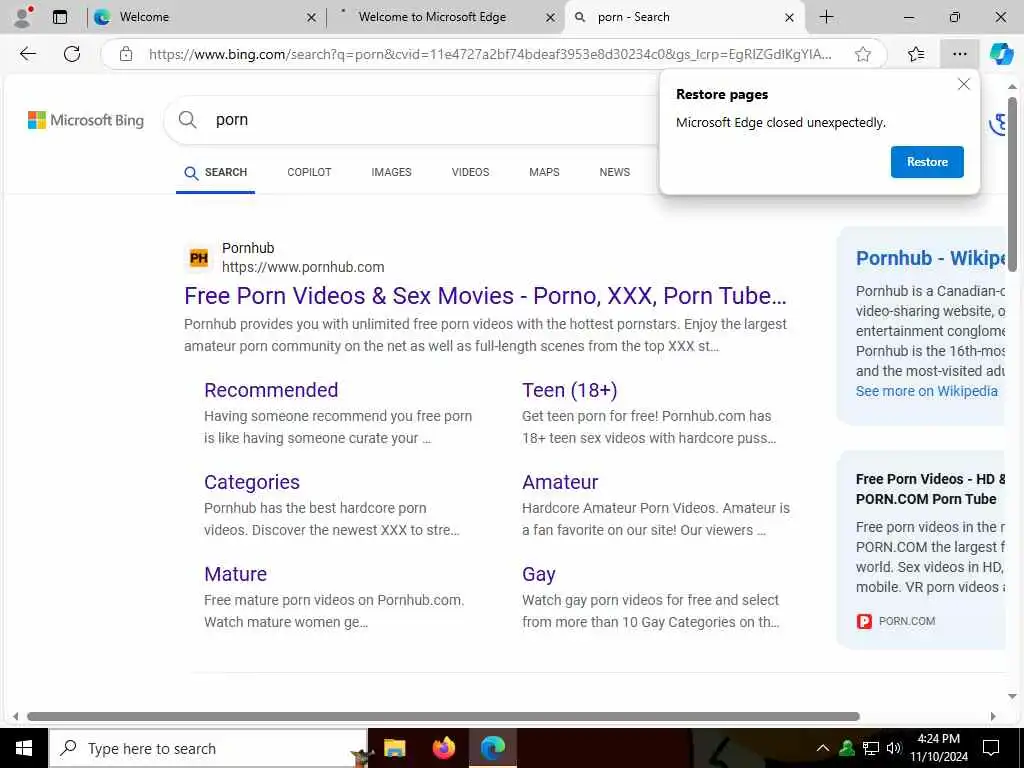Open File Explorer from taskbar
This screenshot has height=768, width=1024.
click(x=394, y=748)
